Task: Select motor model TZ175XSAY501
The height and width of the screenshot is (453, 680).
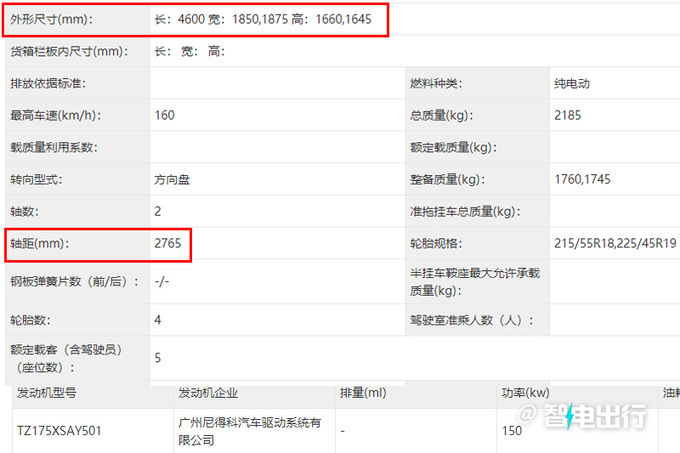Action: point(59,431)
